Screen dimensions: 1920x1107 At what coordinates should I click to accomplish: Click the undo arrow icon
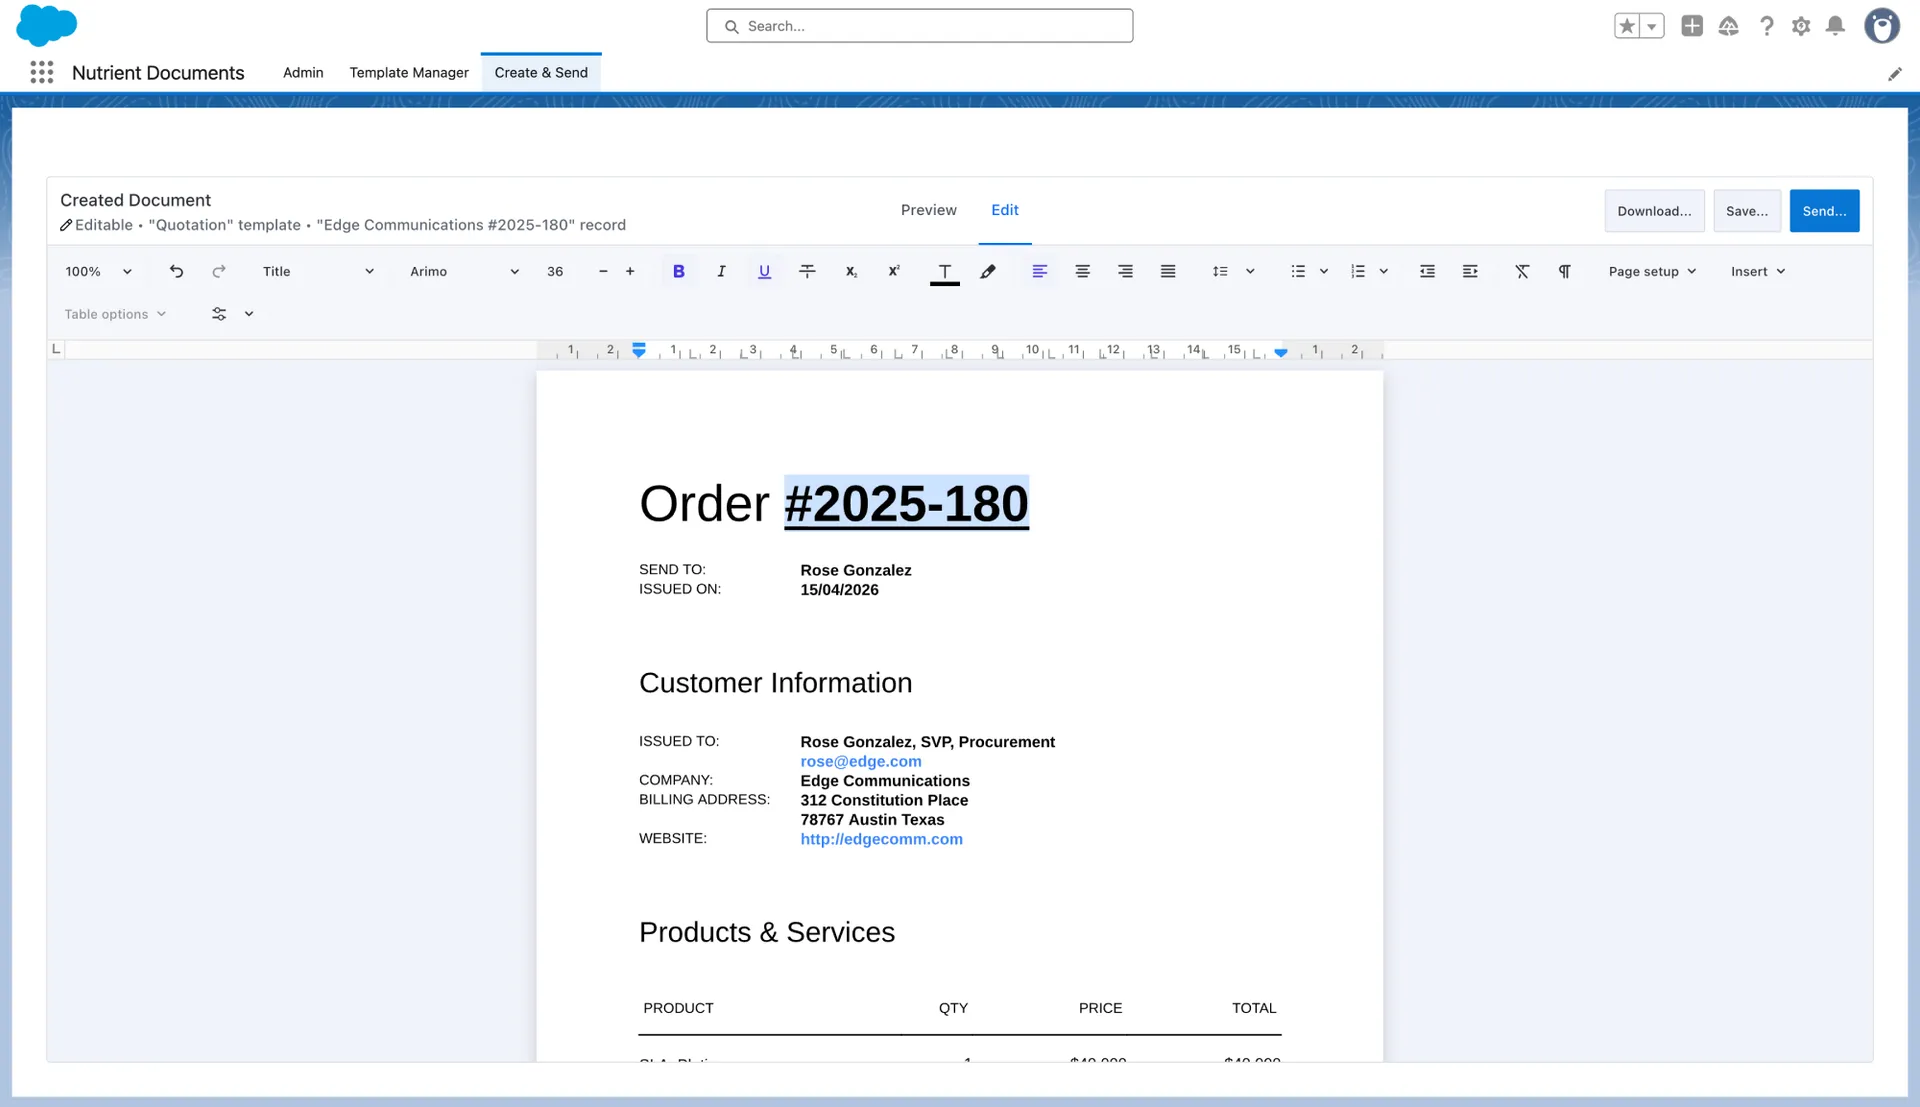point(176,271)
